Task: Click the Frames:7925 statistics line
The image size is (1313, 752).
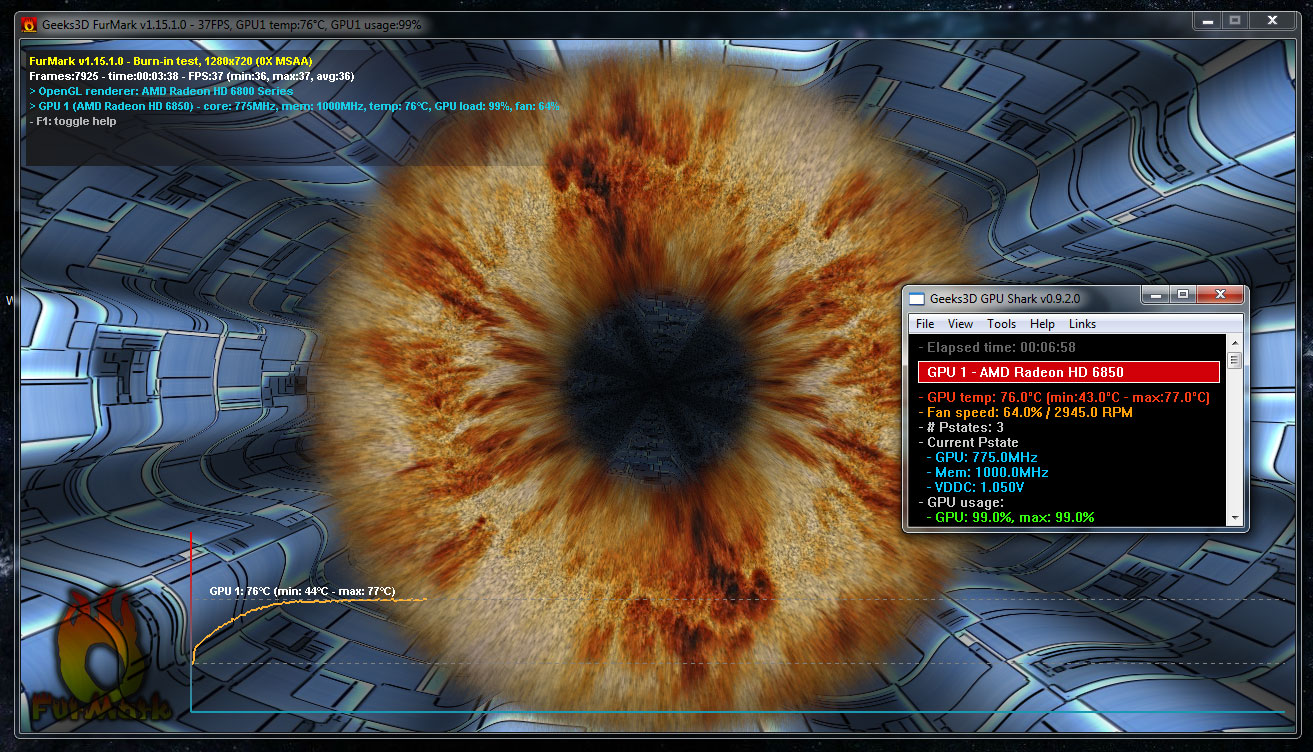Action: (192, 76)
